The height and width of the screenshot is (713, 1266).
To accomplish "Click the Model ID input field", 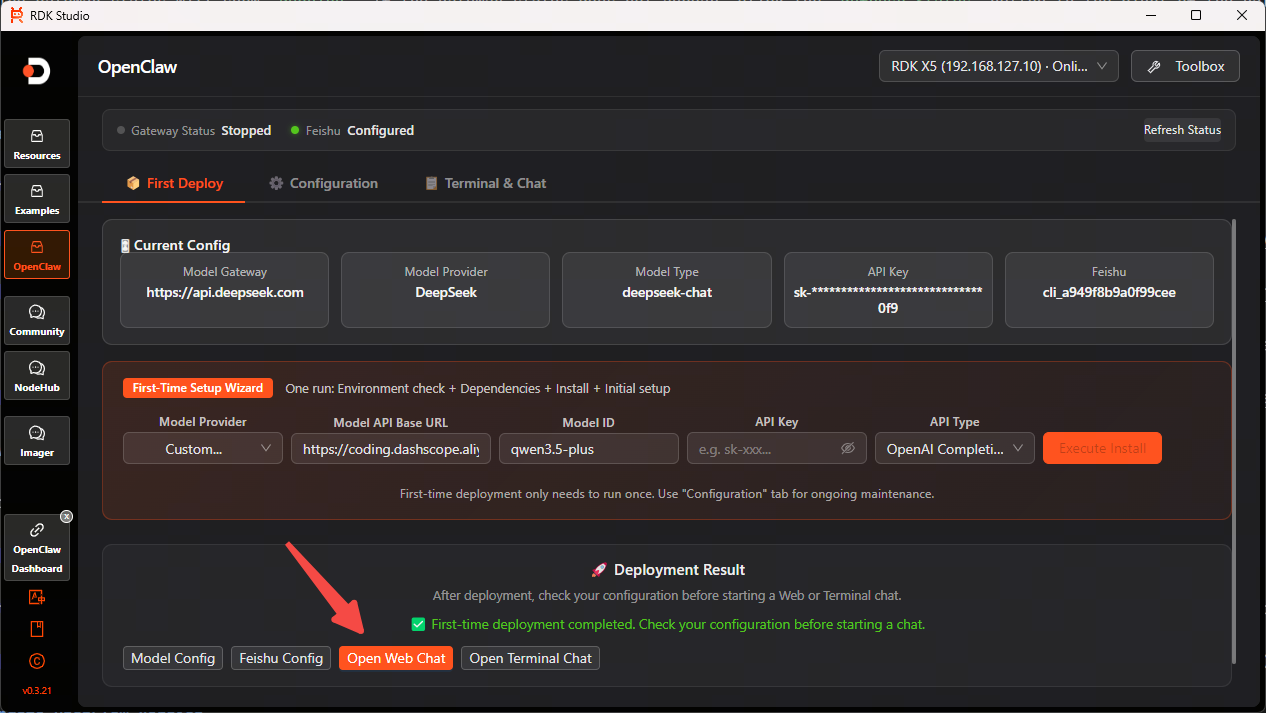I will pyautogui.click(x=589, y=449).
